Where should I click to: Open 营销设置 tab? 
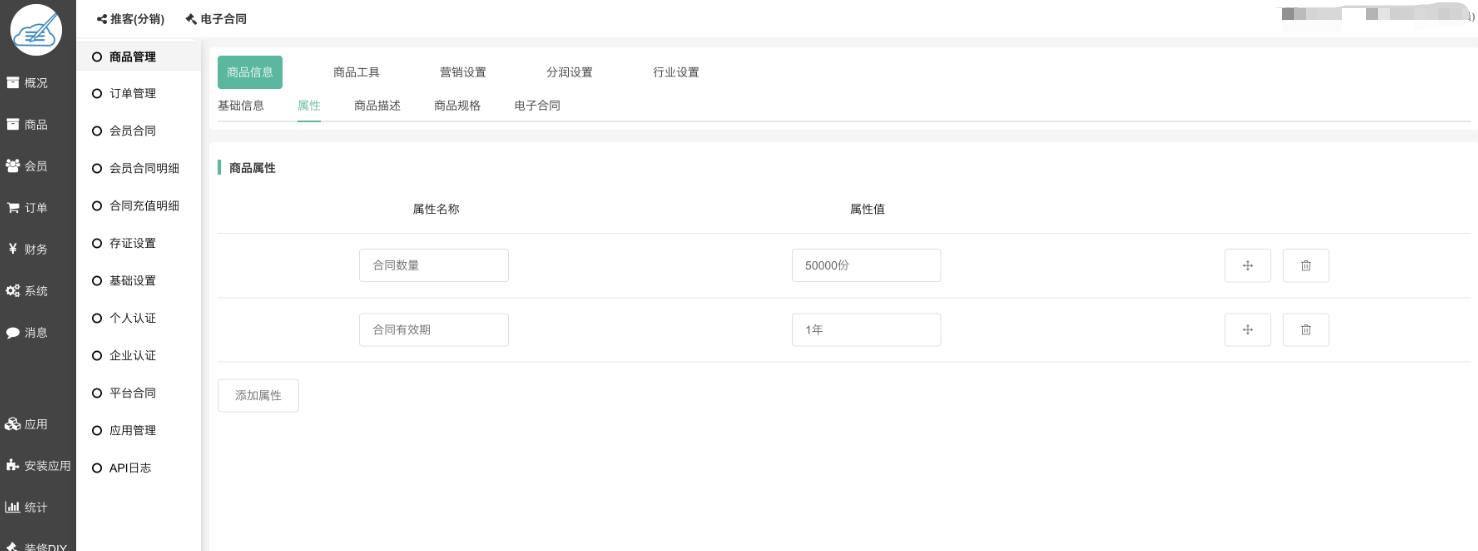[463, 73]
